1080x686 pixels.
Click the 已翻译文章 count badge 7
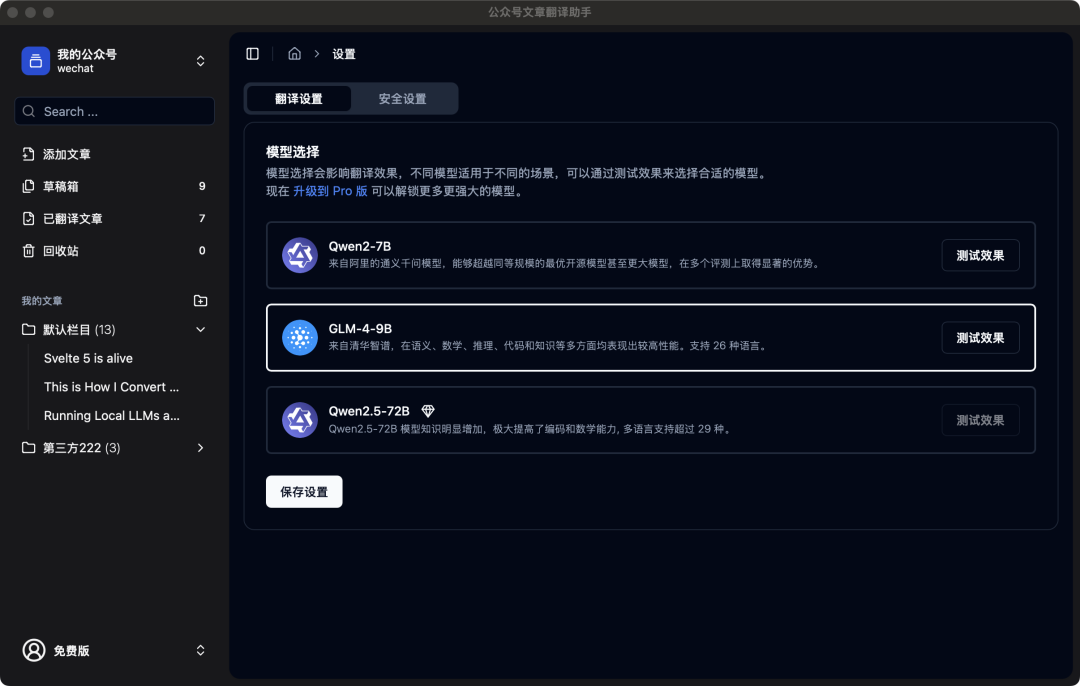coord(202,218)
